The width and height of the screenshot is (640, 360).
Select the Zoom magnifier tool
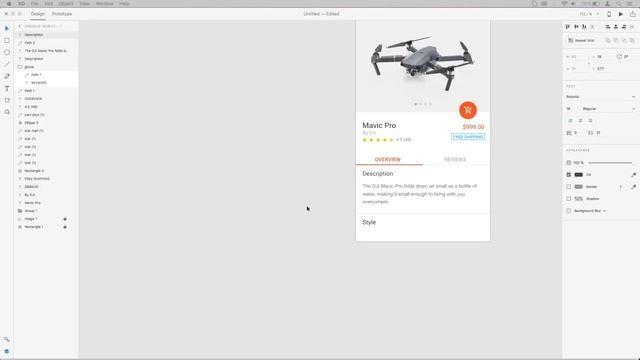coord(7,112)
